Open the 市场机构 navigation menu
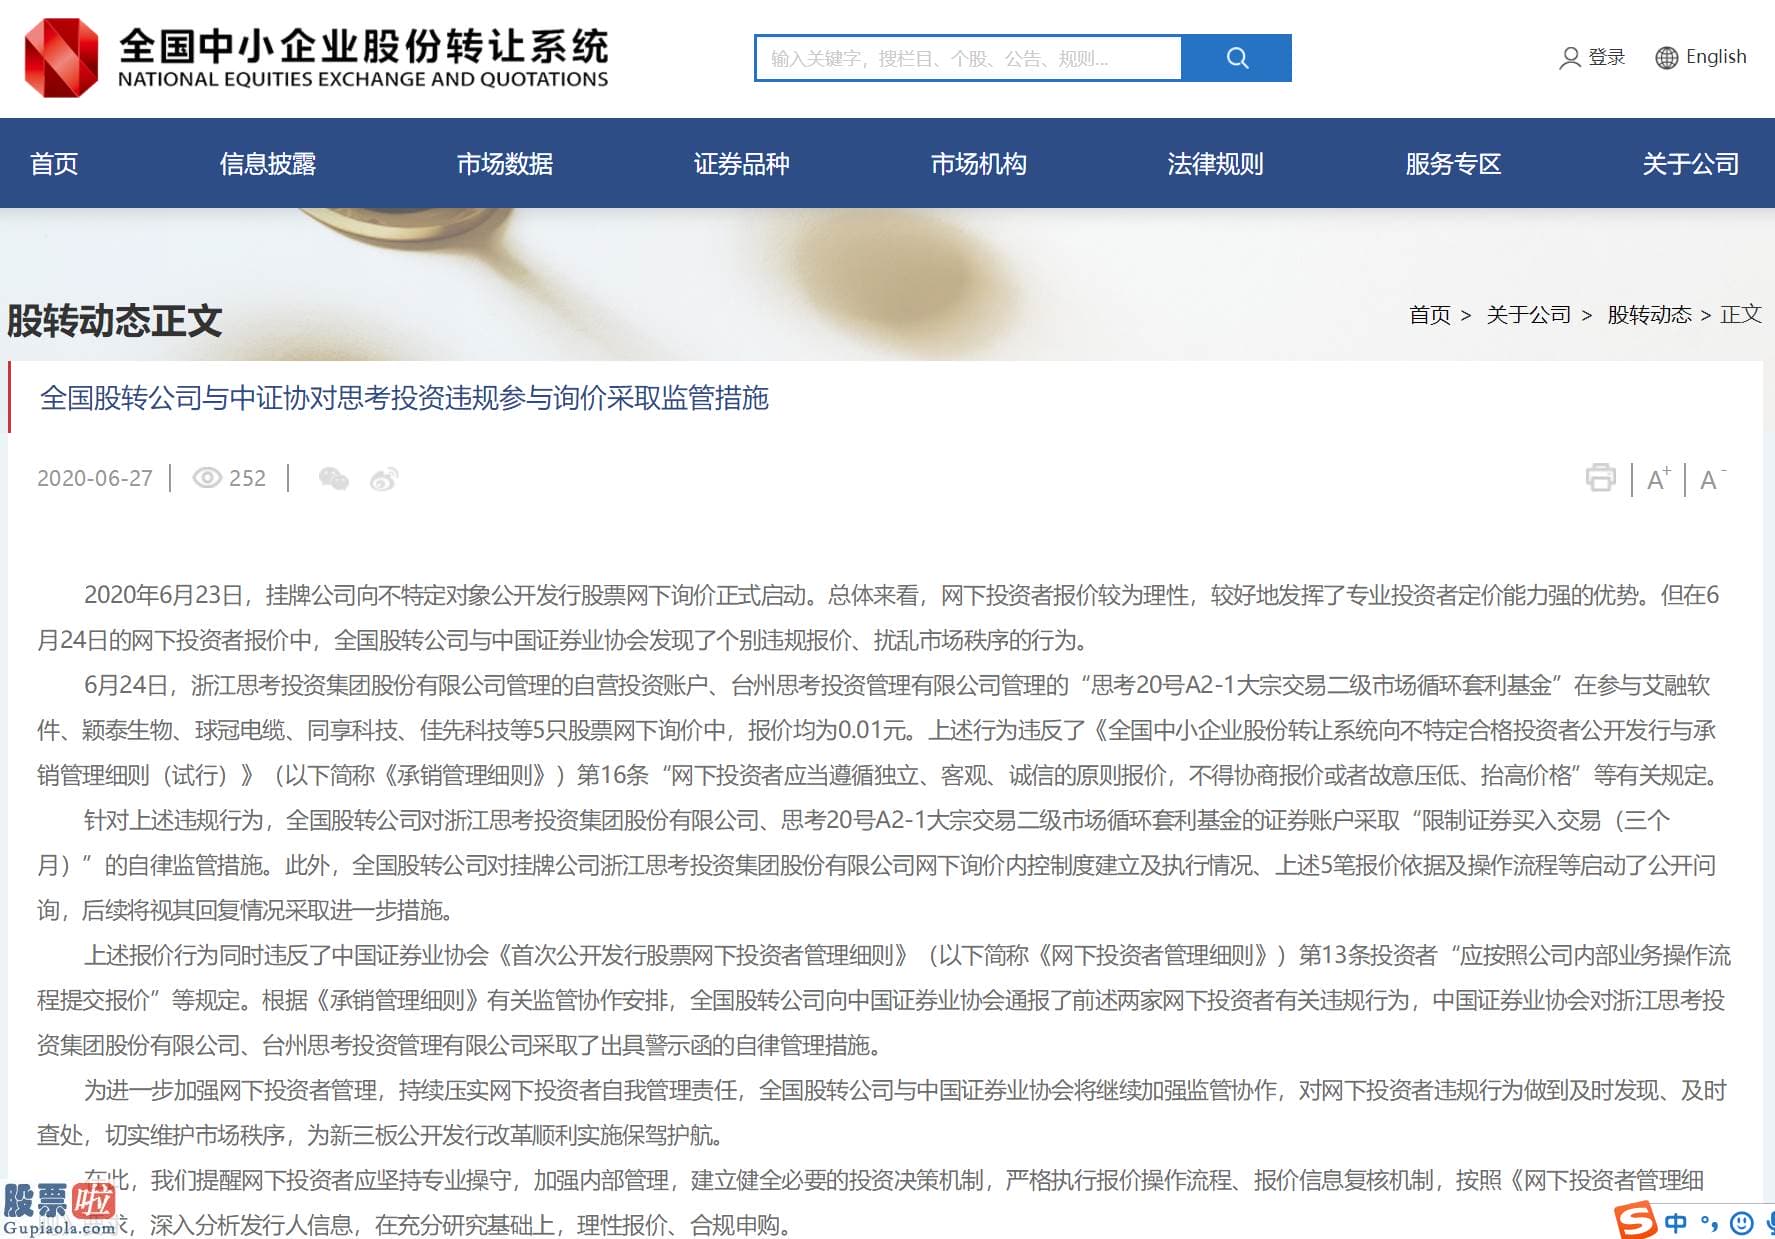 tap(979, 164)
